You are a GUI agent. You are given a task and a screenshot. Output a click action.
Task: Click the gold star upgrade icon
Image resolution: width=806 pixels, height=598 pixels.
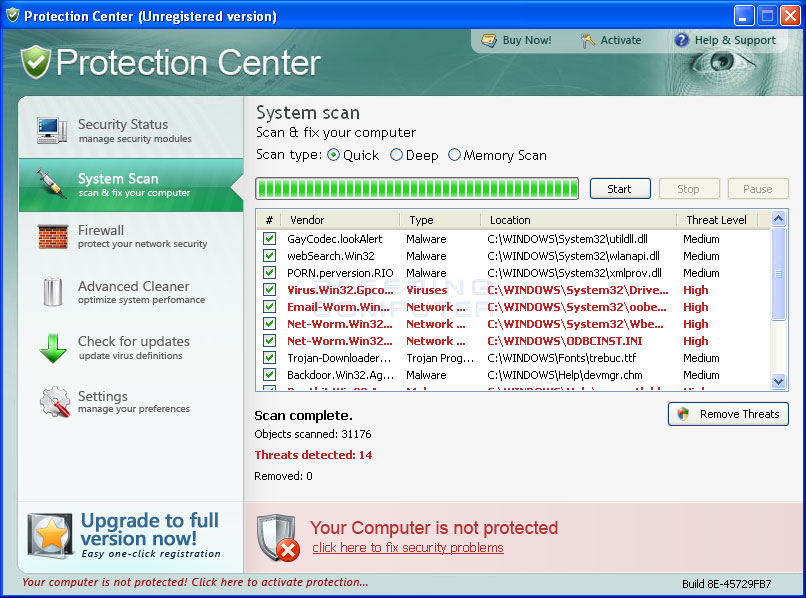click(50, 535)
